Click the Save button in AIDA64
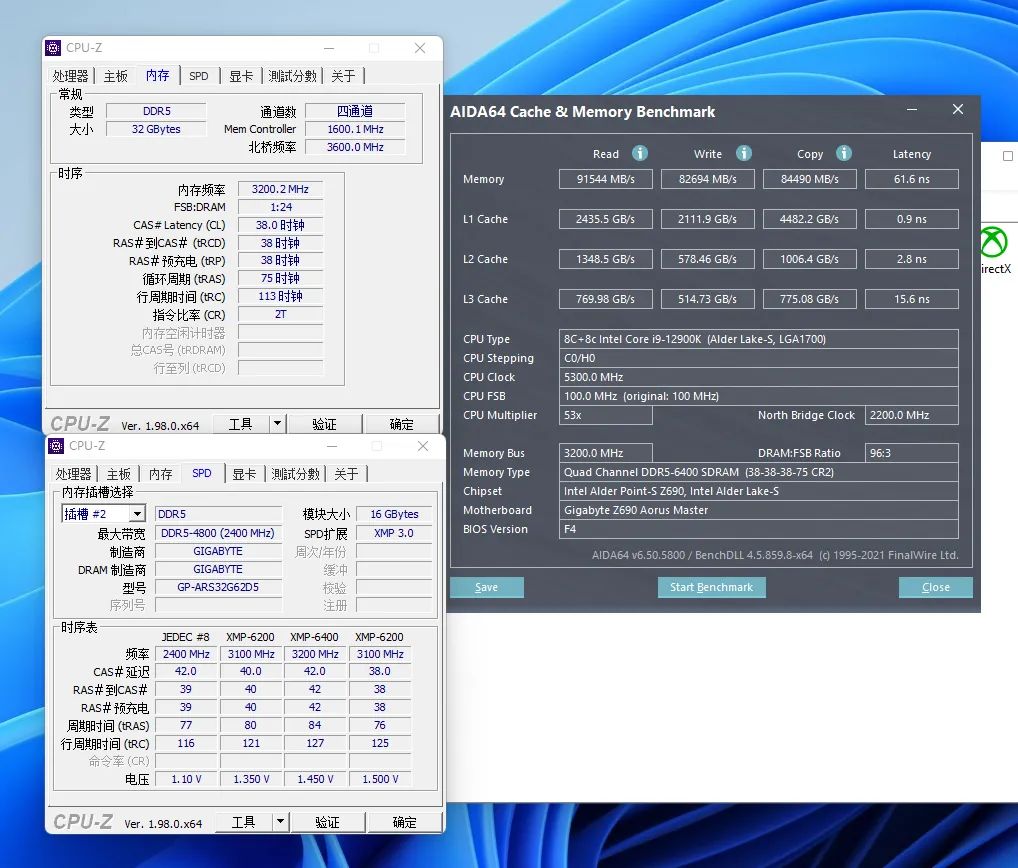The image size is (1018, 868). 486,587
